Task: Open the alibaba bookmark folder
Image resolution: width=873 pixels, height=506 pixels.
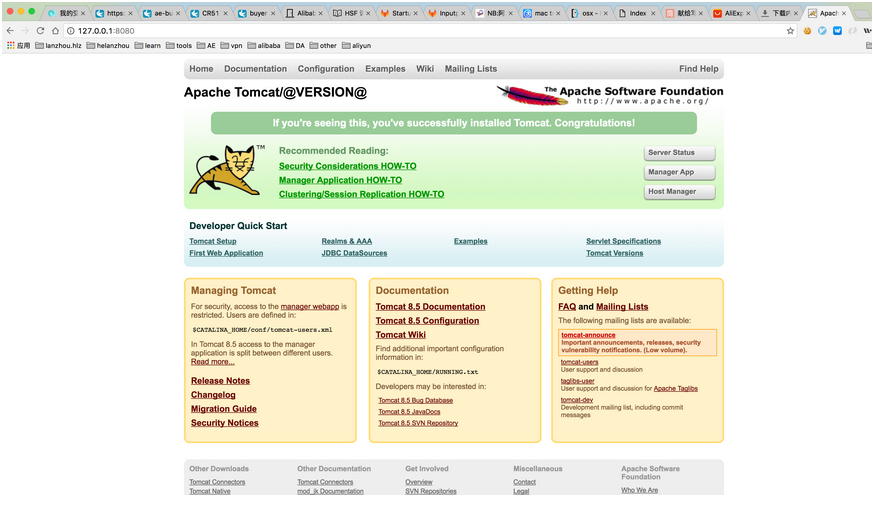Action: (264, 46)
